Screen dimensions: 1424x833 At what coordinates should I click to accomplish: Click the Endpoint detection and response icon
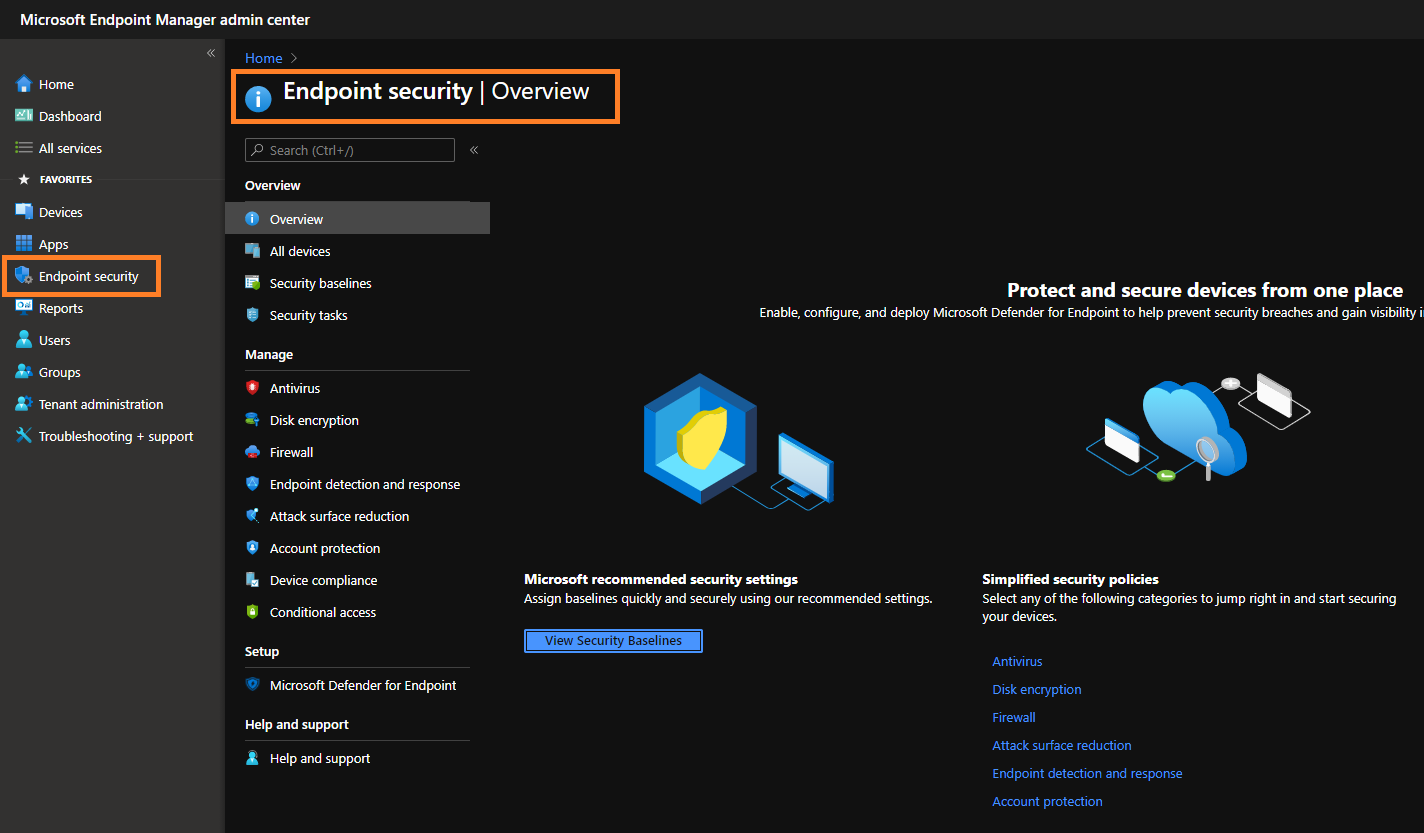coord(253,484)
